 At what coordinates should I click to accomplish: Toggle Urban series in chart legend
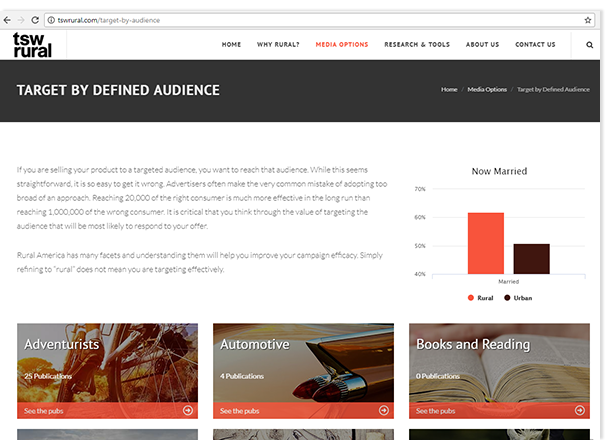(518, 298)
